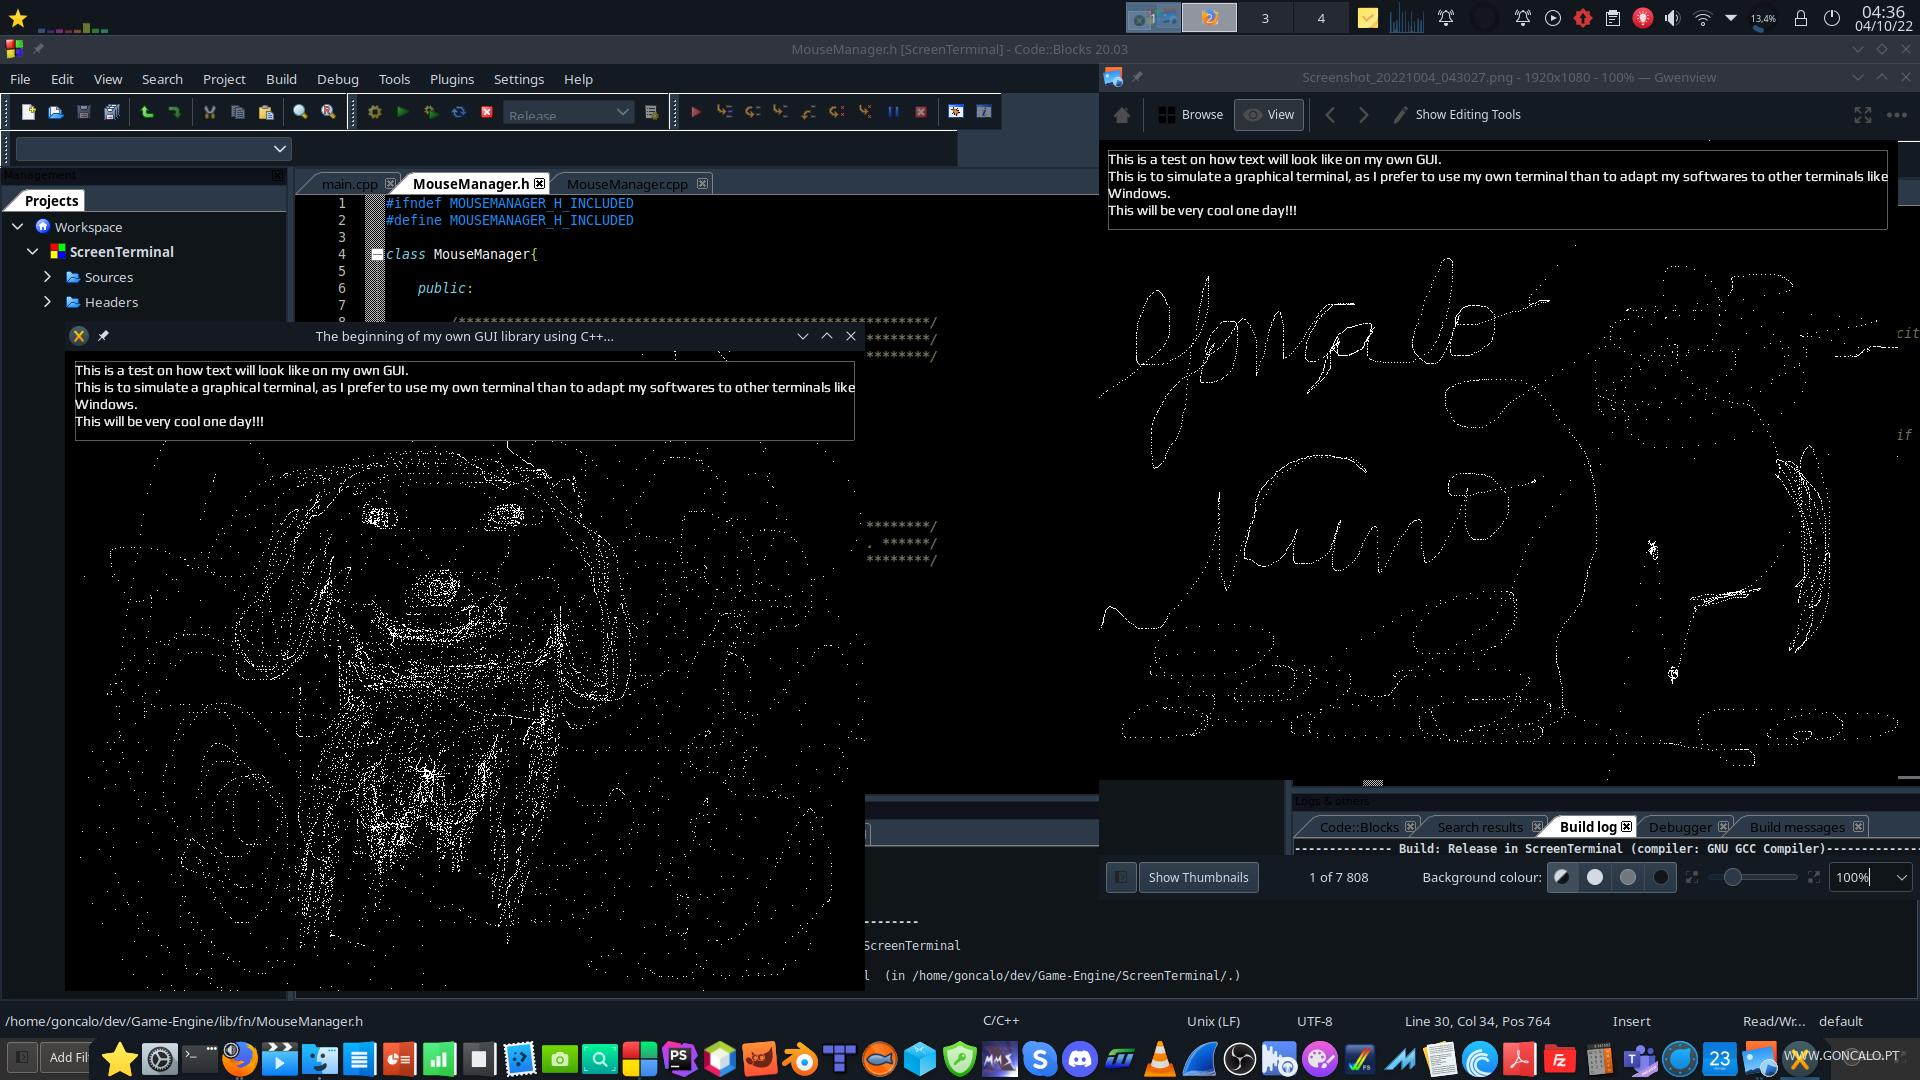Keep Gwenview window on top with pin icon
Image resolution: width=1920 pixels, height=1080 pixels.
(1139, 76)
